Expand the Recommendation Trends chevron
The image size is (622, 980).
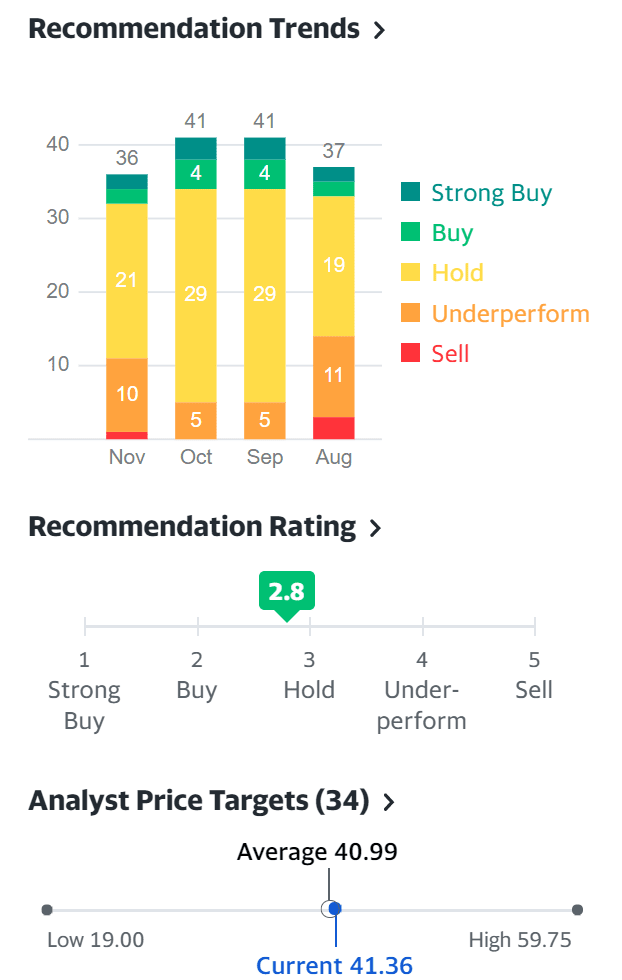(379, 30)
